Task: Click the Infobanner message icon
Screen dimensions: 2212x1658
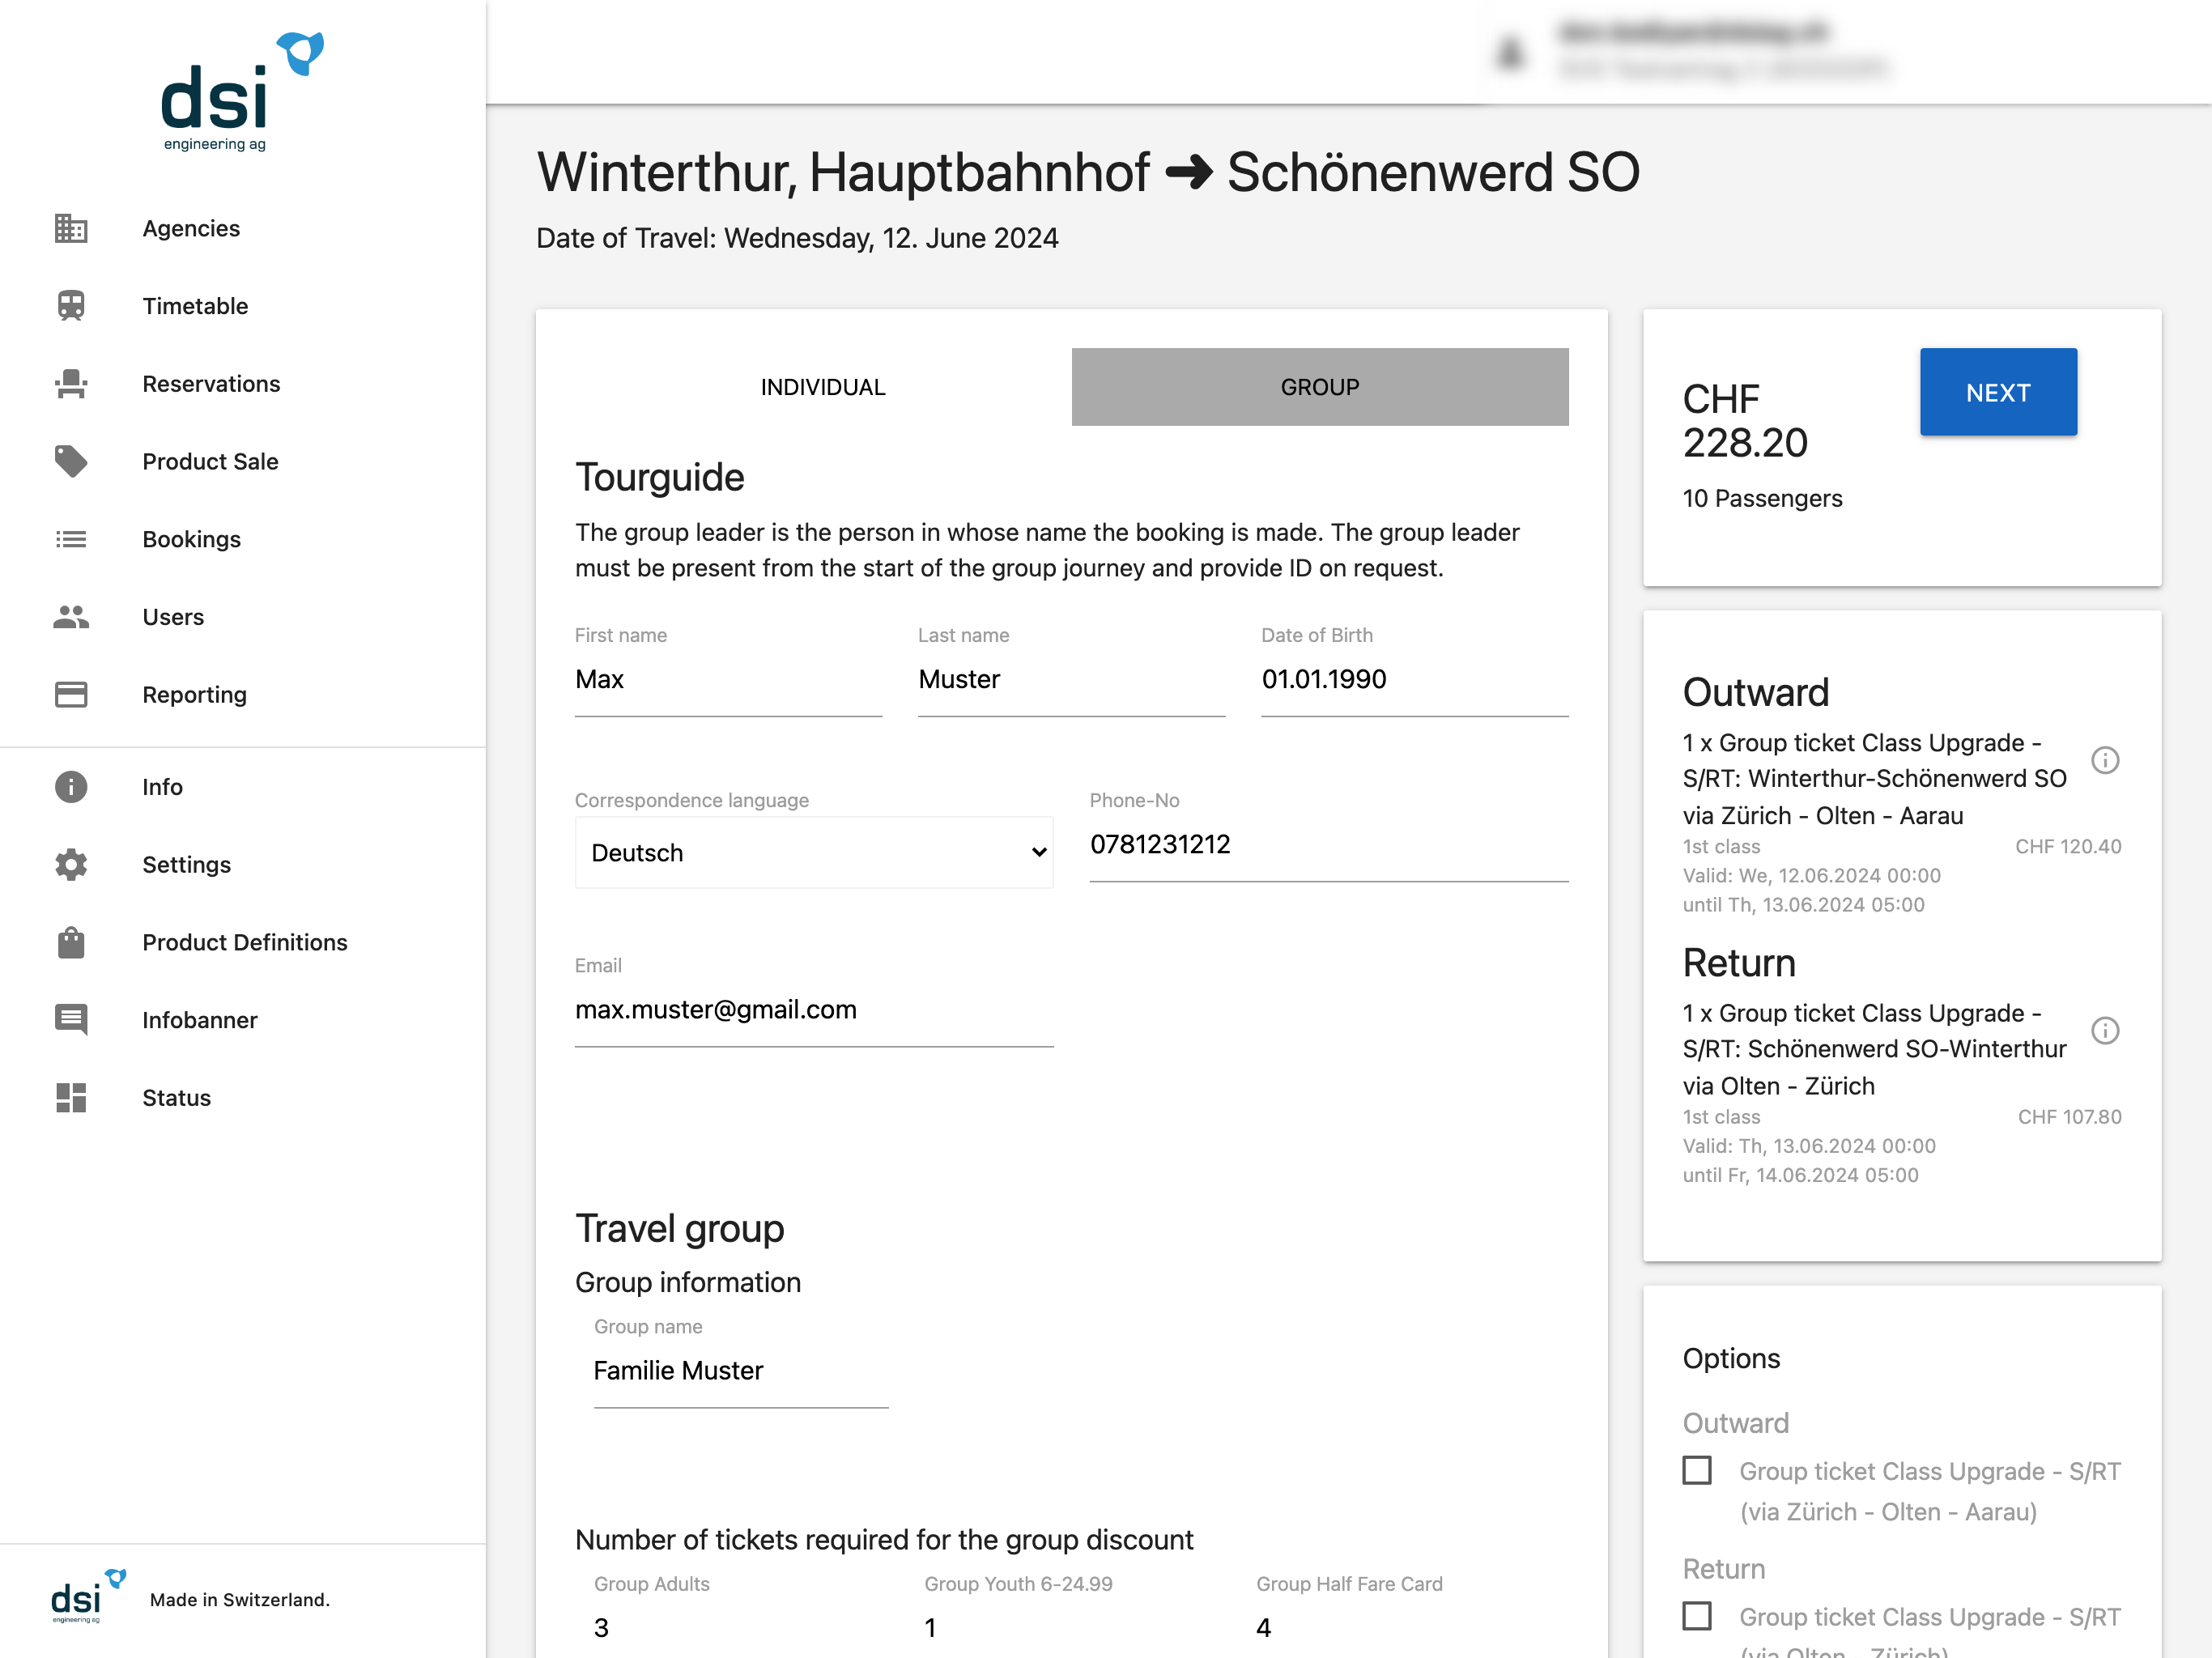Action: coord(71,1020)
